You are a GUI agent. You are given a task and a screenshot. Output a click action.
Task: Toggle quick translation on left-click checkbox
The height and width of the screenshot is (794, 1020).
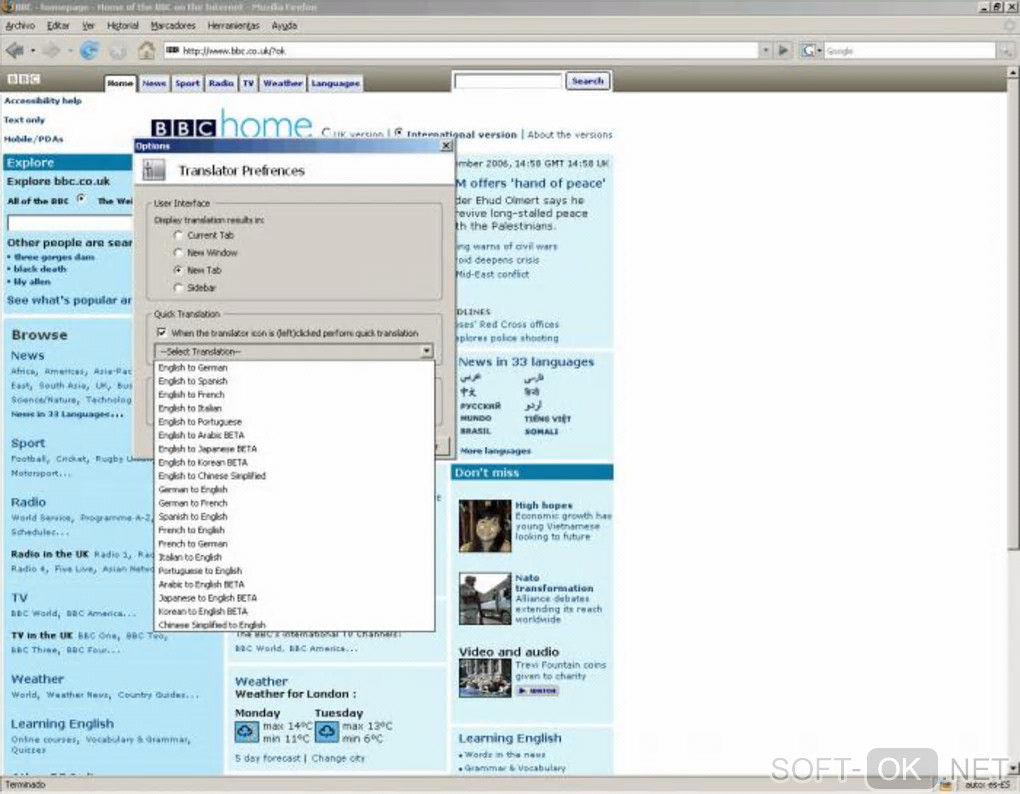point(161,332)
